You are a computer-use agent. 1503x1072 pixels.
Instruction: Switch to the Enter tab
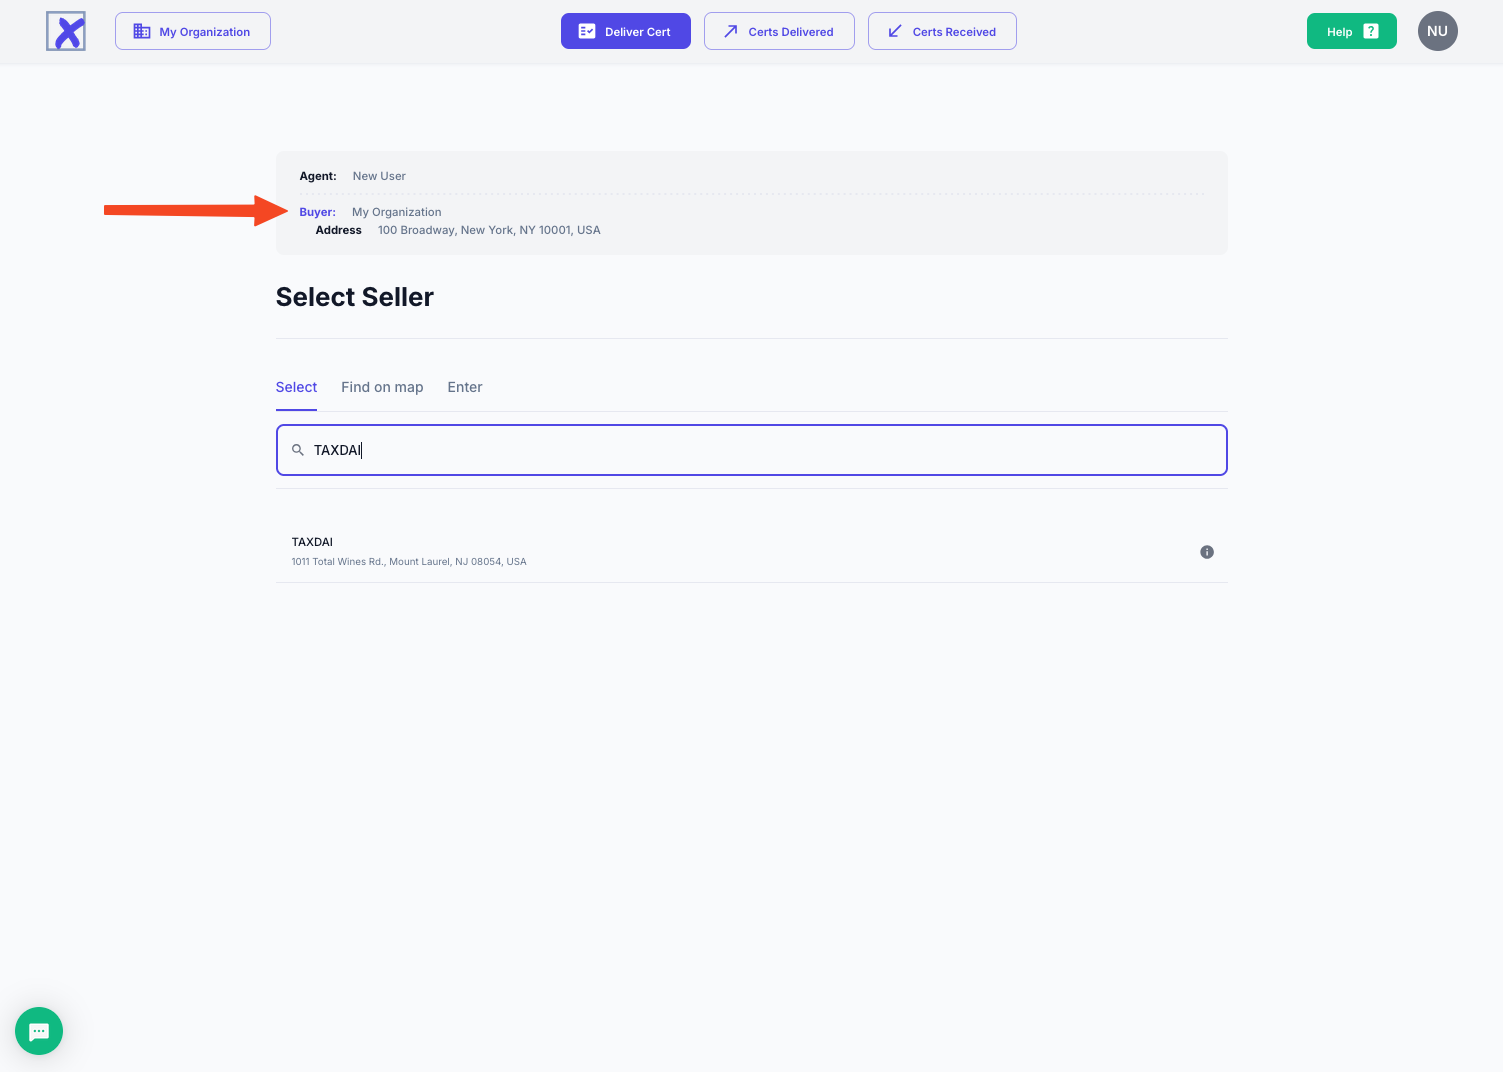point(465,387)
